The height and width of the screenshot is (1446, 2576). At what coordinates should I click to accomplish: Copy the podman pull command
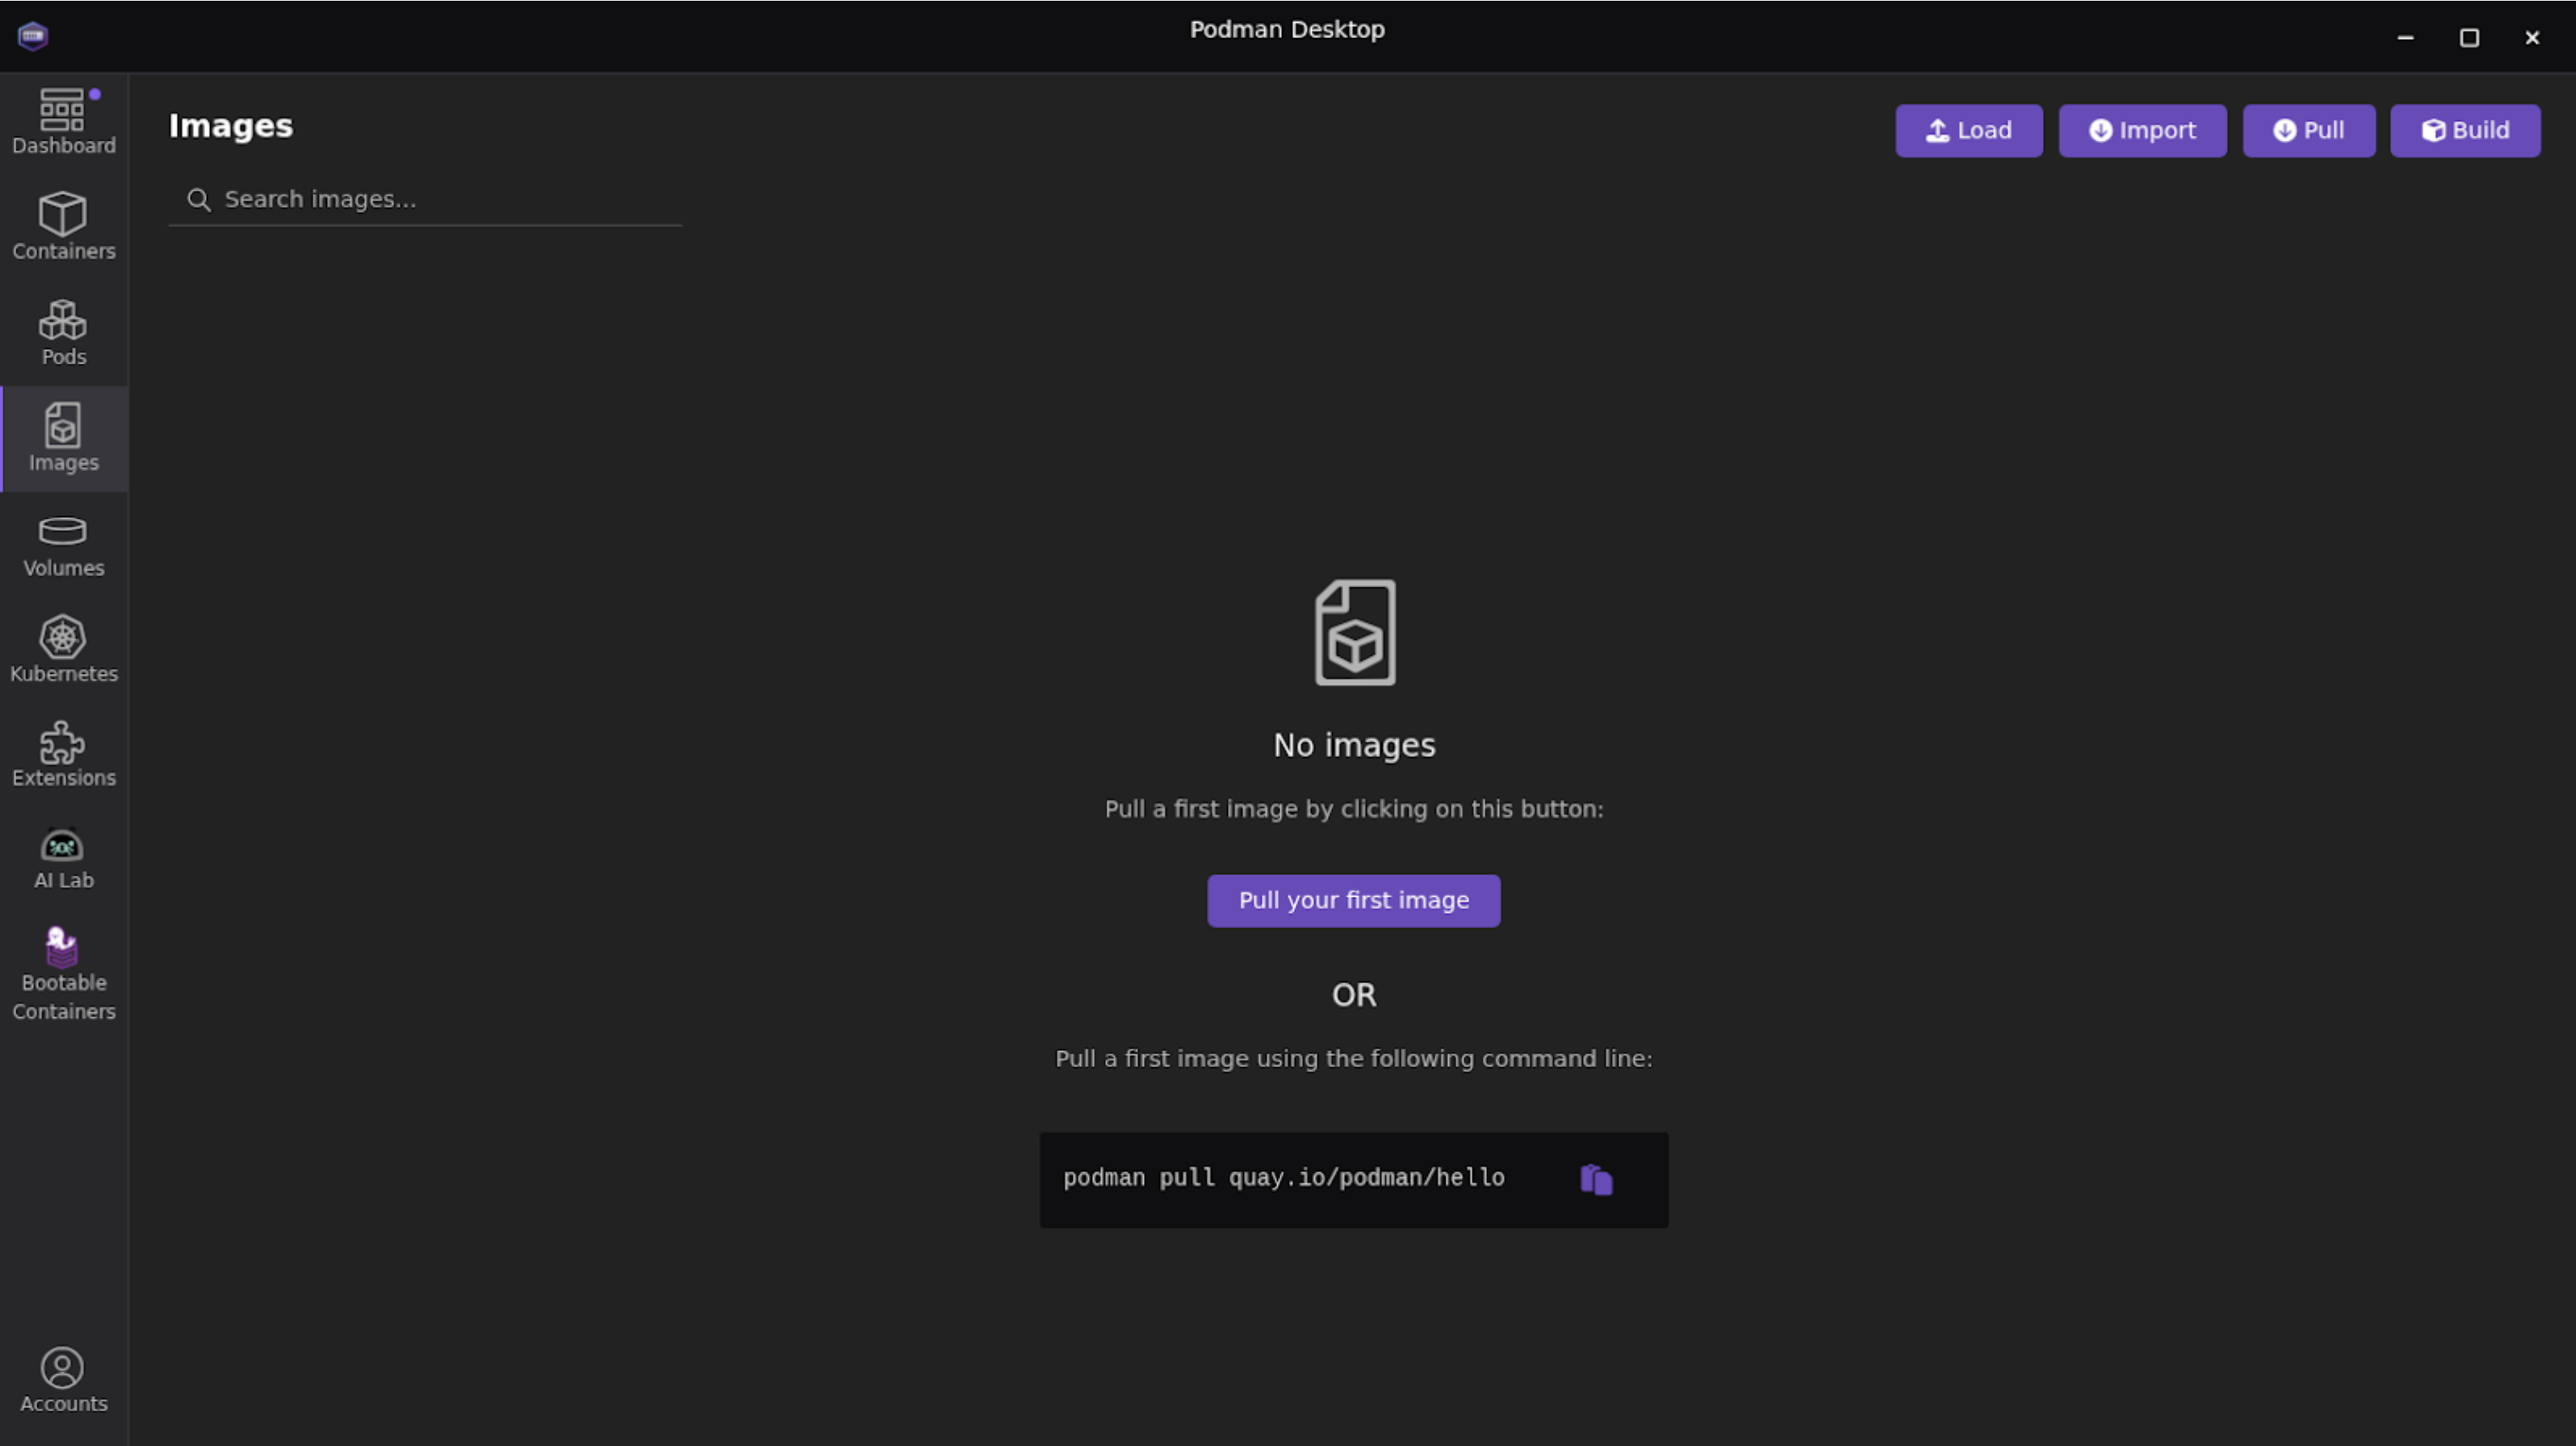coord(1596,1180)
